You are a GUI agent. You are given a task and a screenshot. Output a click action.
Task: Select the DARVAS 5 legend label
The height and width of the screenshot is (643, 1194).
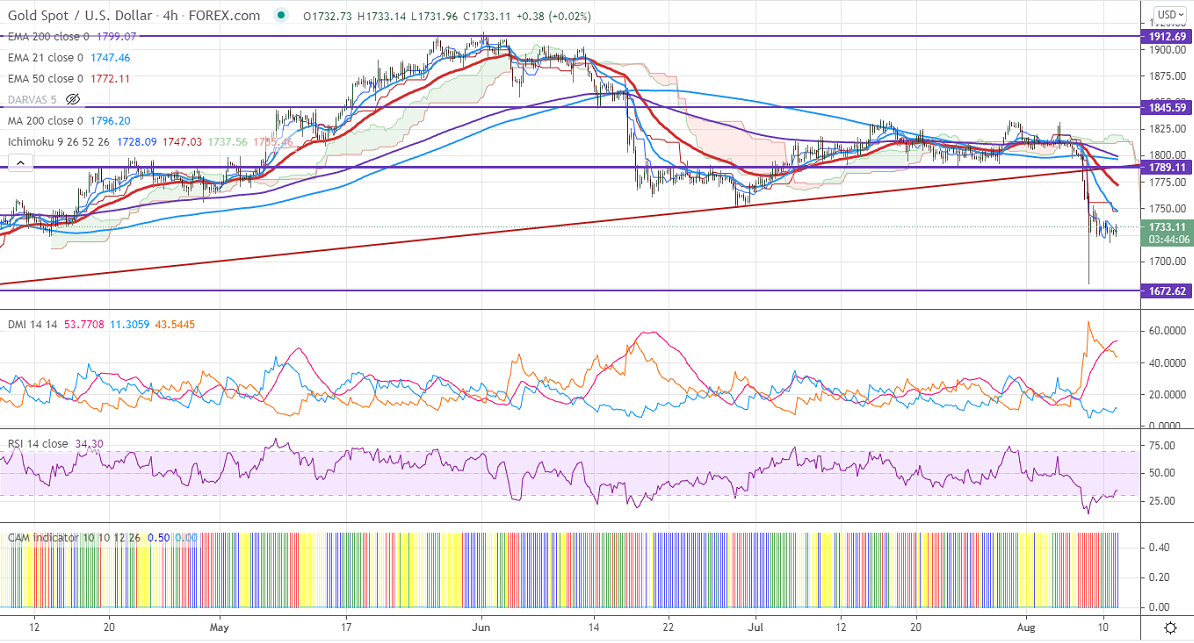point(32,100)
